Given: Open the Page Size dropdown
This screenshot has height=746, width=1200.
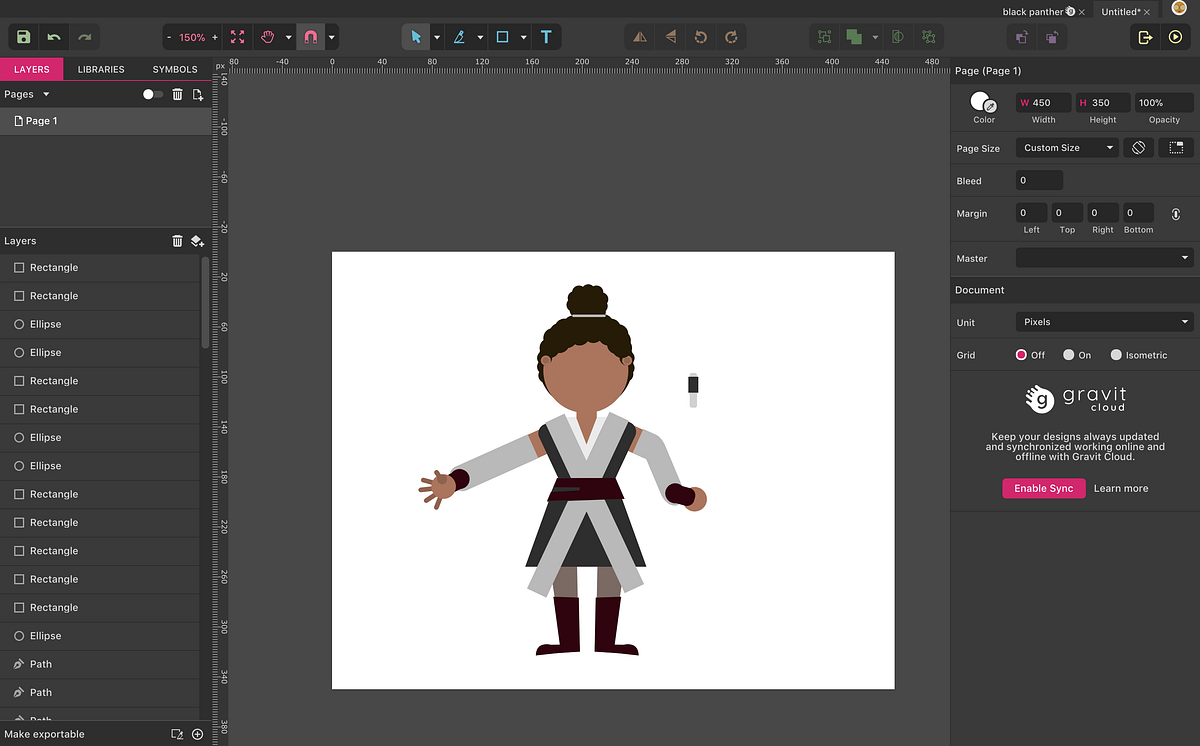Looking at the screenshot, I should click(x=1067, y=148).
